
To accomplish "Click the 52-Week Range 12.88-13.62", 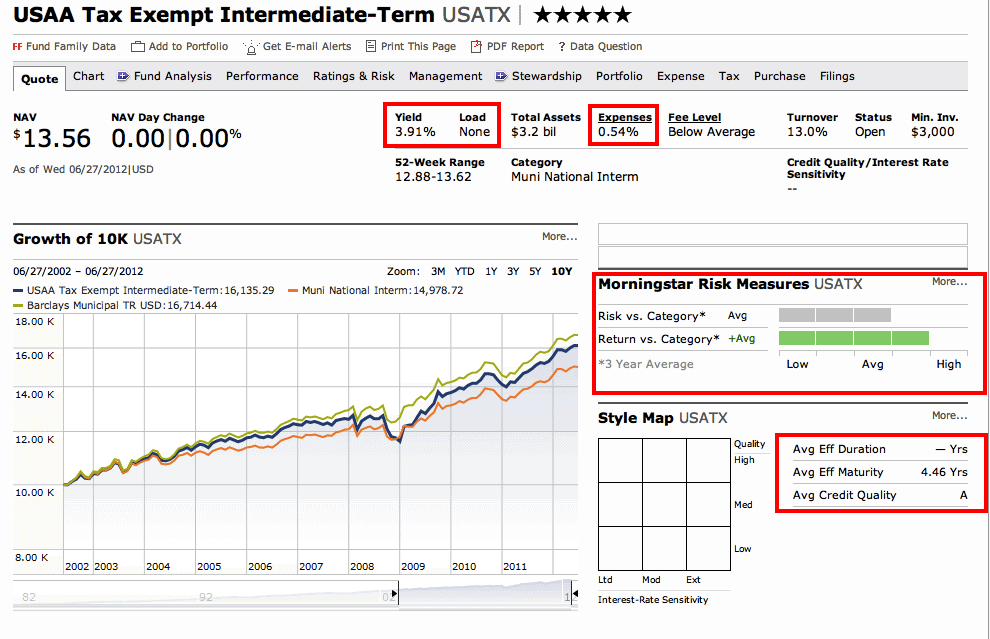I will click(433, 177).
